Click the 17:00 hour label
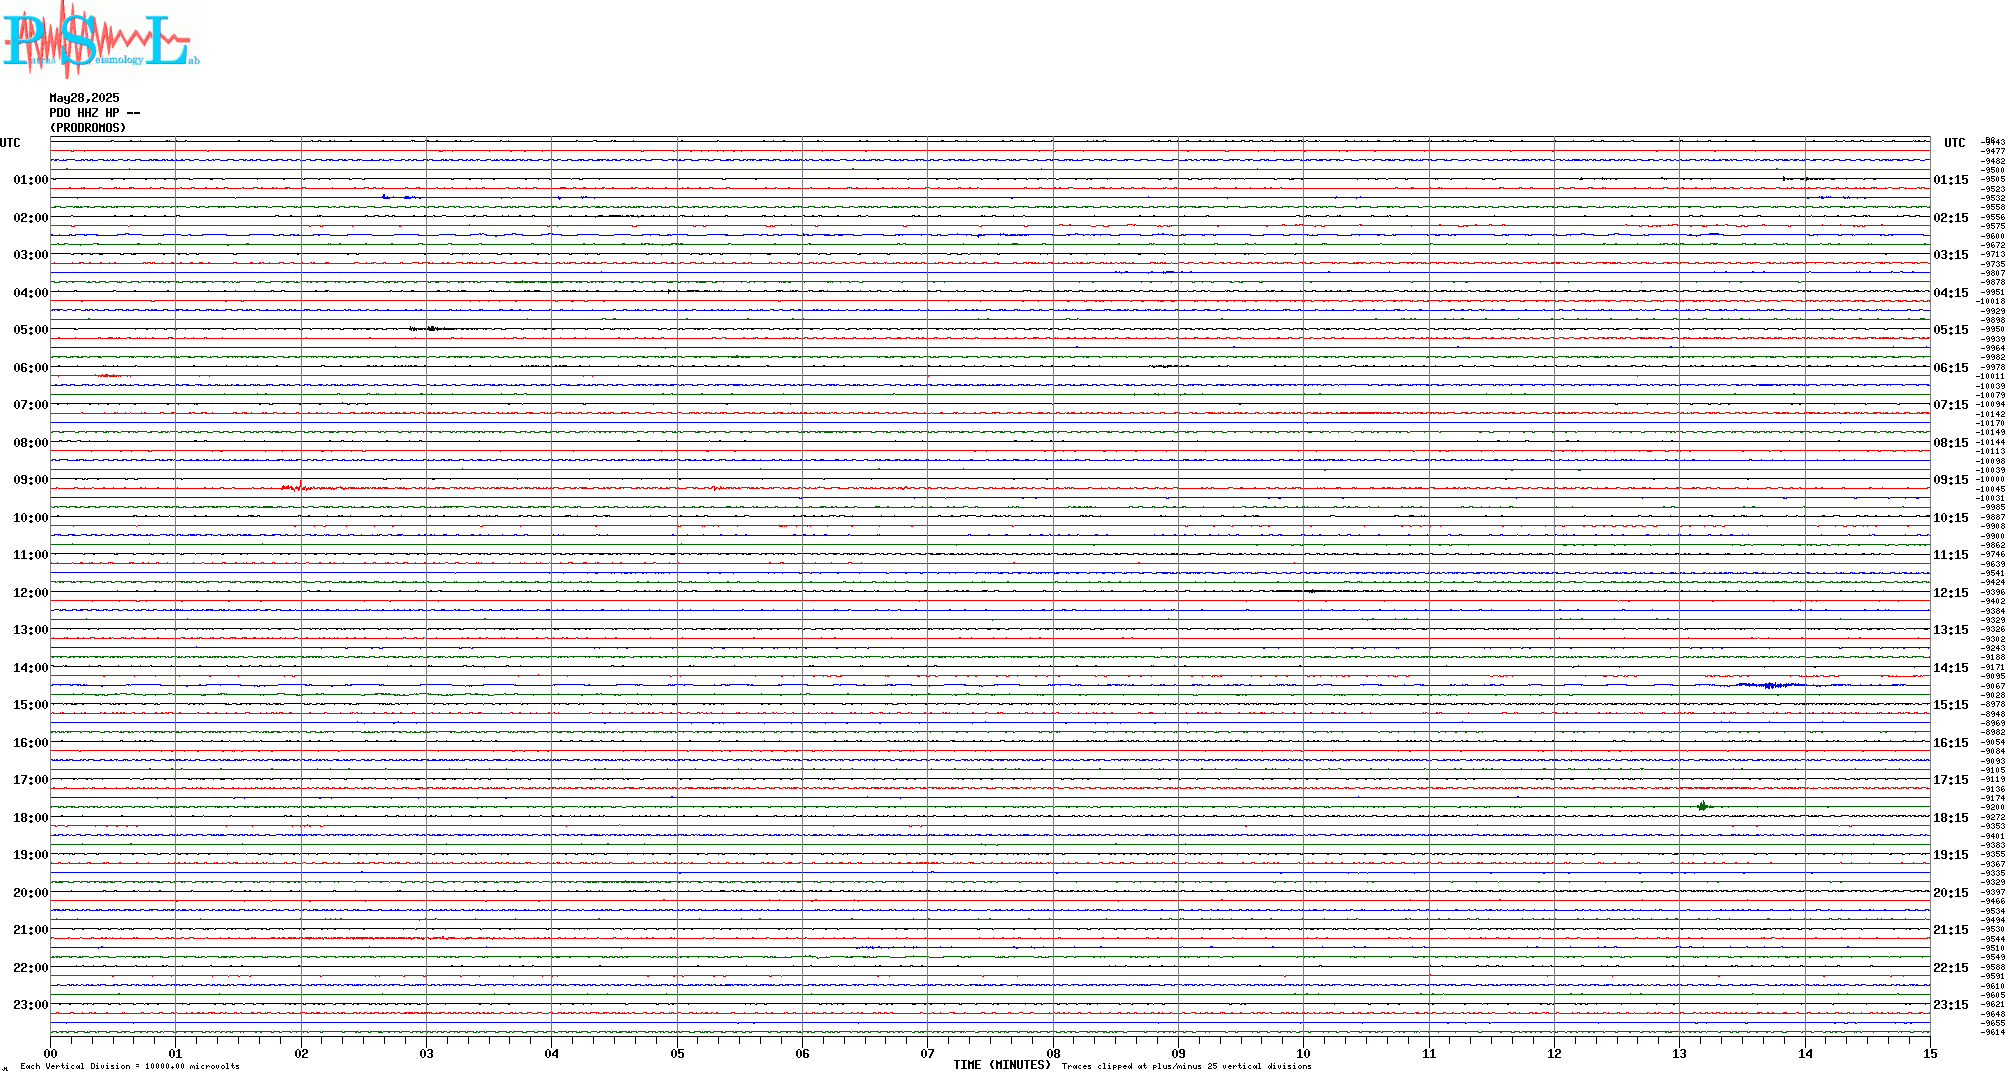Viewport: 2010px width, 1080px height. tap(30, 780)
